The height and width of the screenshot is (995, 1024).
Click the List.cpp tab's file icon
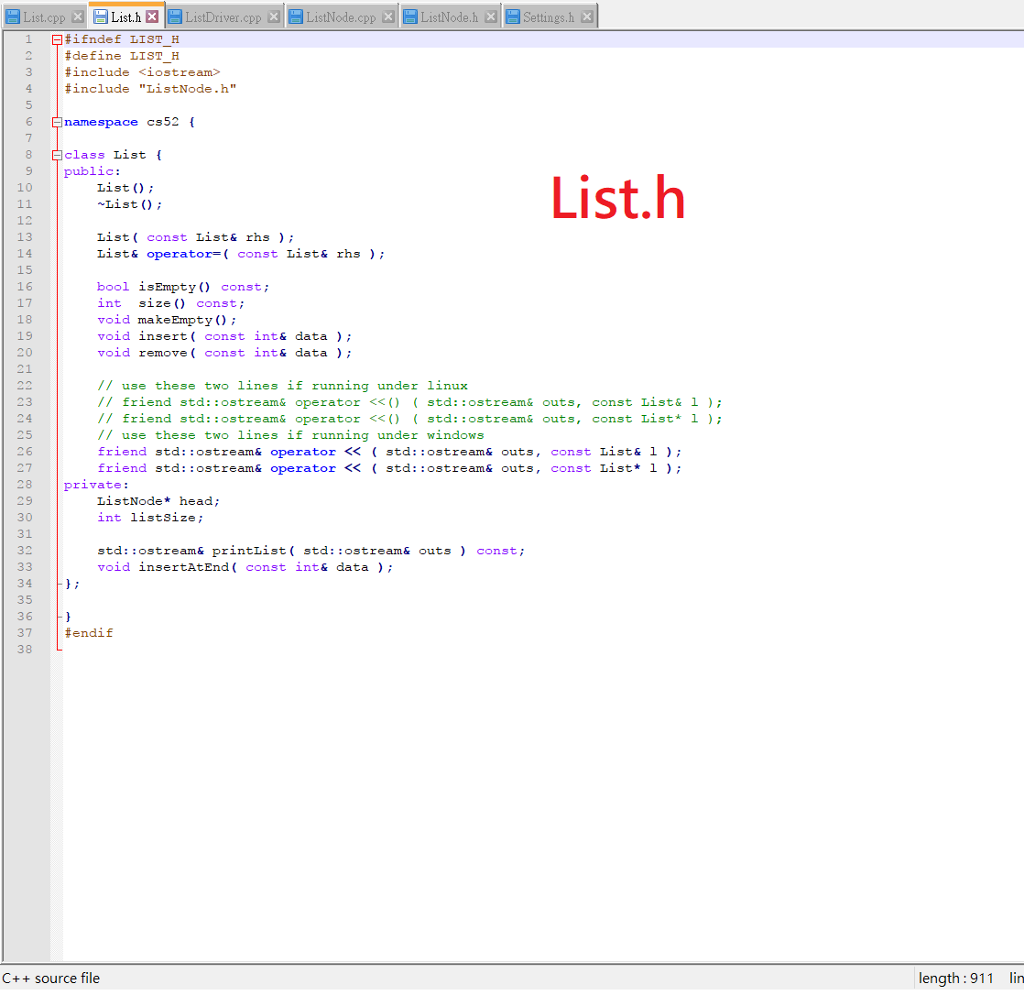point(12,16)
